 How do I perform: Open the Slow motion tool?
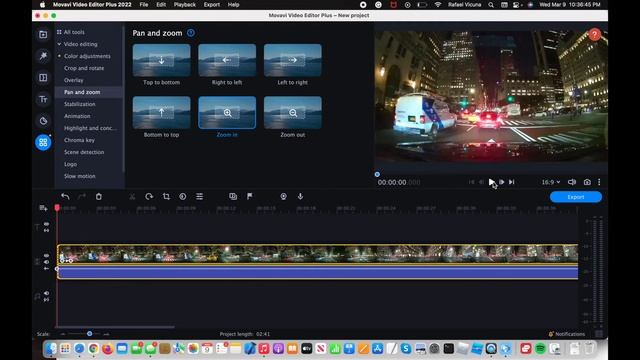[x=80, y=176]
